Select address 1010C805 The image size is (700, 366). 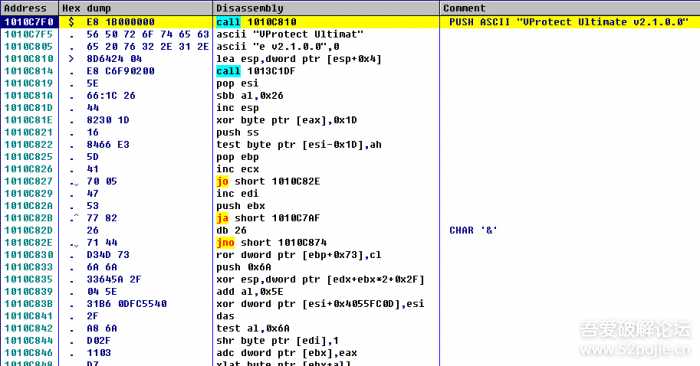29,46
